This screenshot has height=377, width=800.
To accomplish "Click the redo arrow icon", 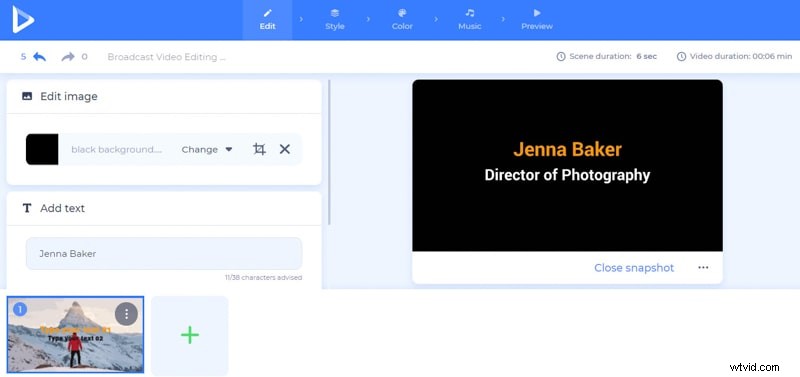I will (x=68, y=57).
